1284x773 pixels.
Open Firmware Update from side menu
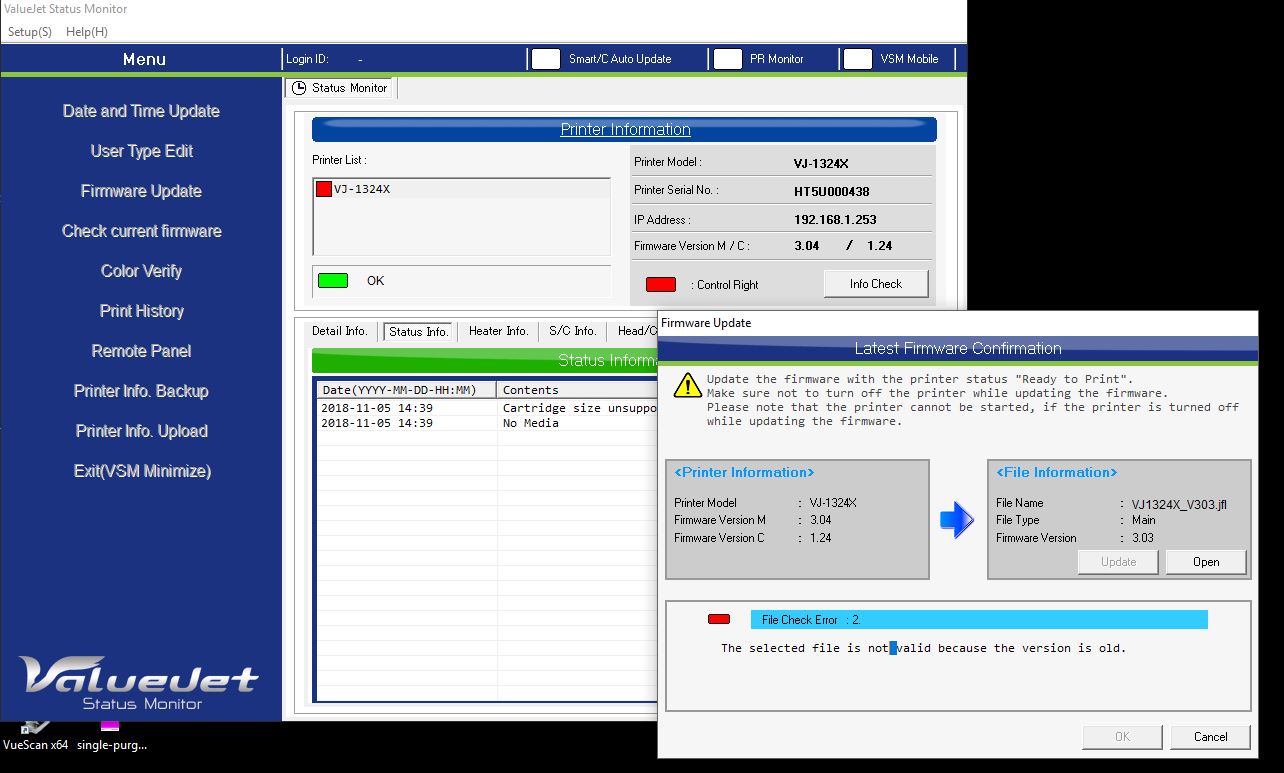tap(141, 191)
